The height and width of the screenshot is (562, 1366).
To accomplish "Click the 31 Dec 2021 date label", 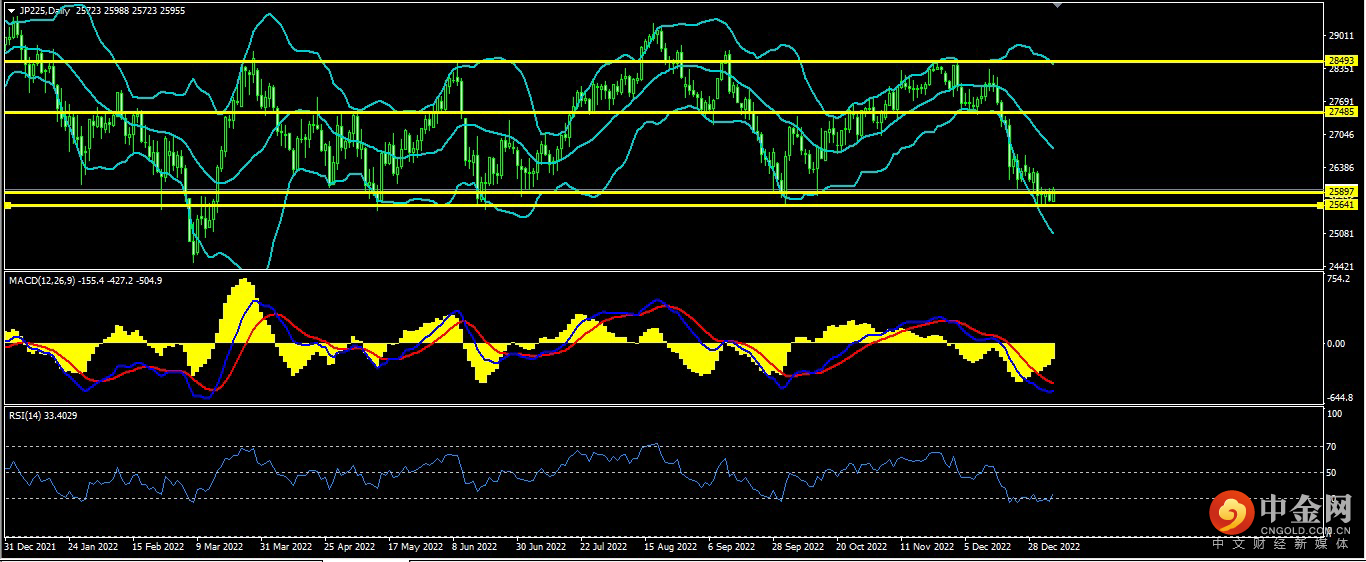I will coord(28,548).
